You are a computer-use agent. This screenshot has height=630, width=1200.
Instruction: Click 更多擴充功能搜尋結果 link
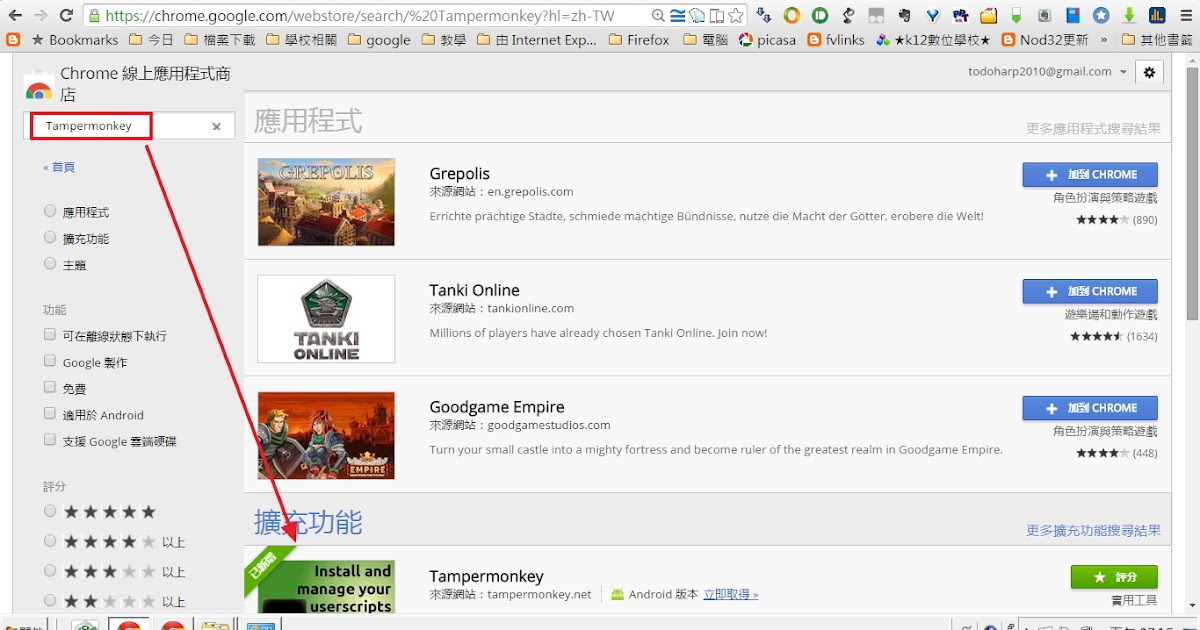pyautogui.click(x=1093, y=530)
